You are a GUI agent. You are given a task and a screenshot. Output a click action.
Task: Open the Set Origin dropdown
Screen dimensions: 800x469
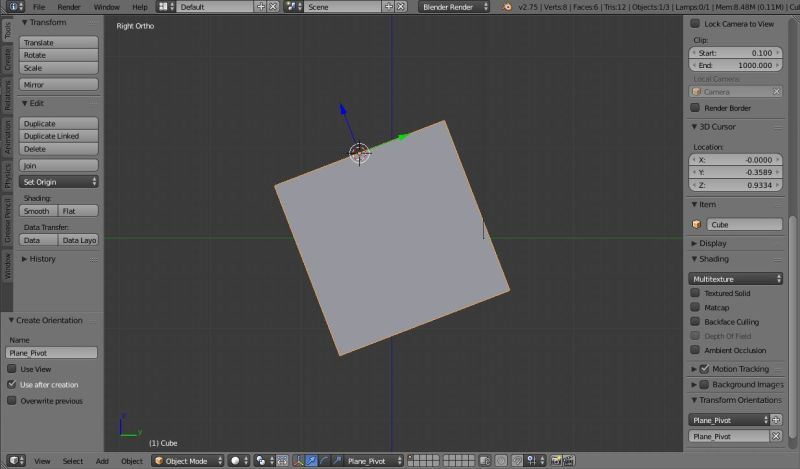(x=59, y=182)
